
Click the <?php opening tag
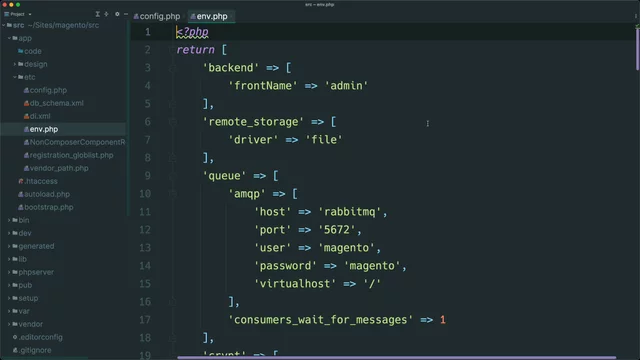coord(192,32)
